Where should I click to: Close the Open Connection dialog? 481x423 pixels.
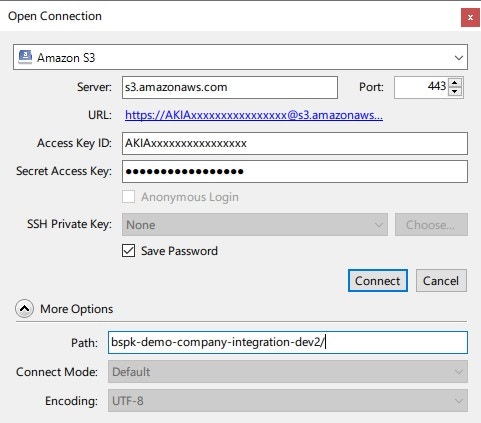click(x=470, y=17)
